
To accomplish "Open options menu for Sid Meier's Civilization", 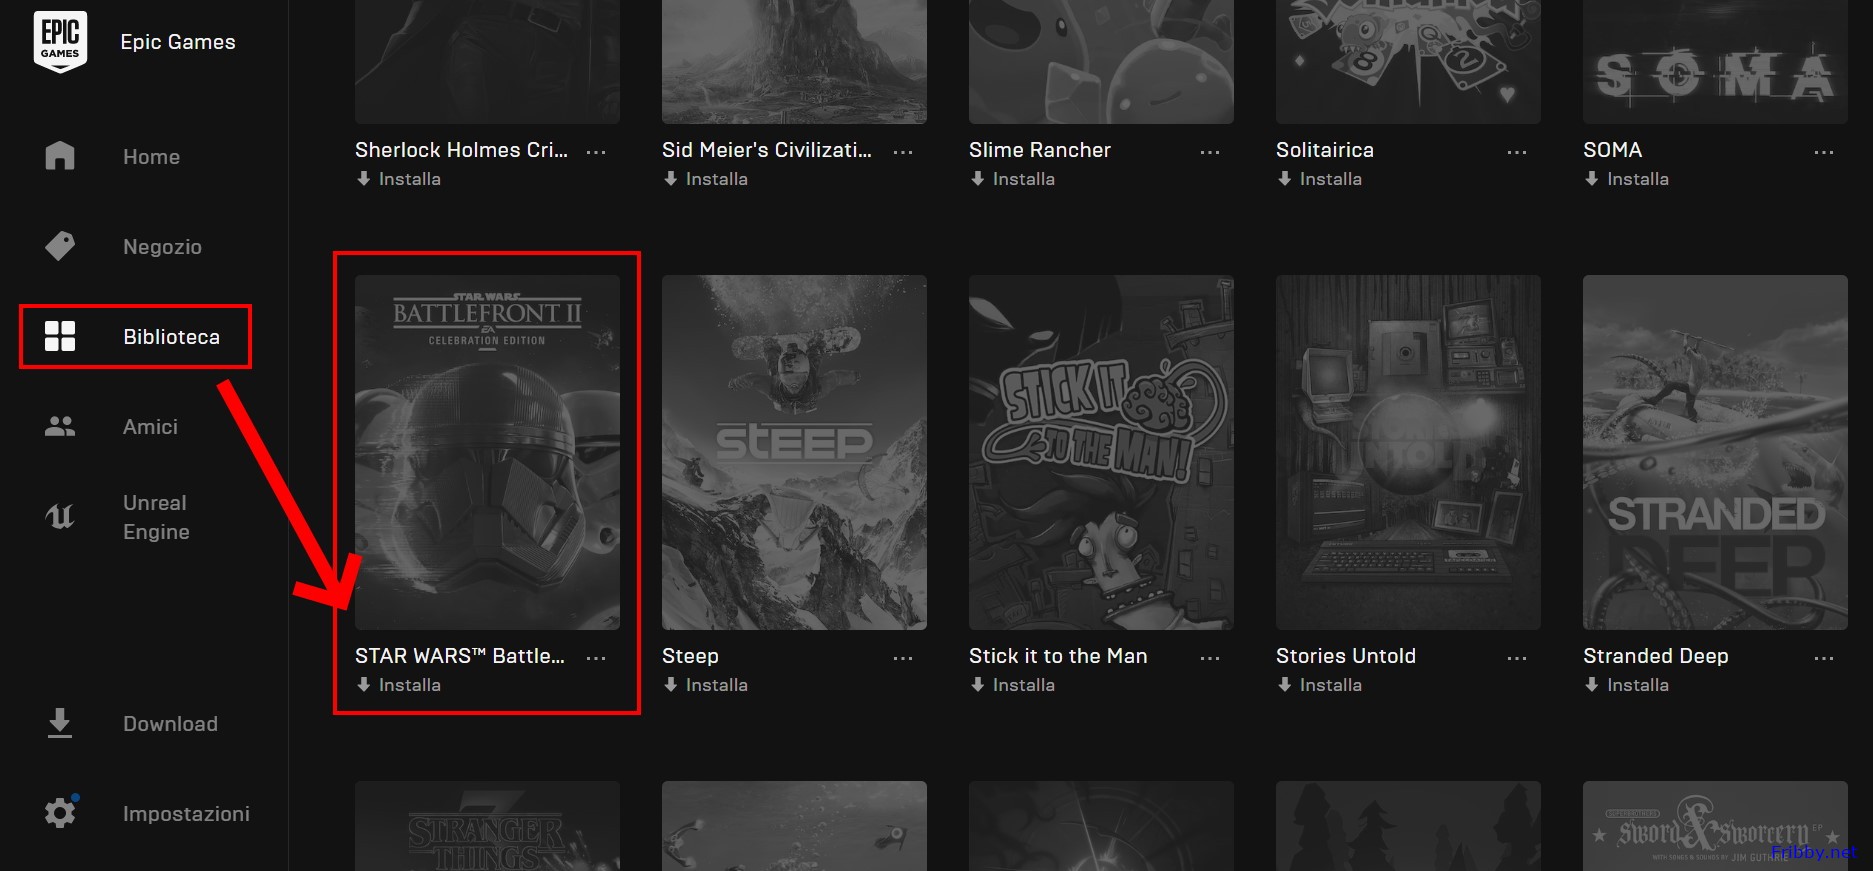I will (903, 152).
